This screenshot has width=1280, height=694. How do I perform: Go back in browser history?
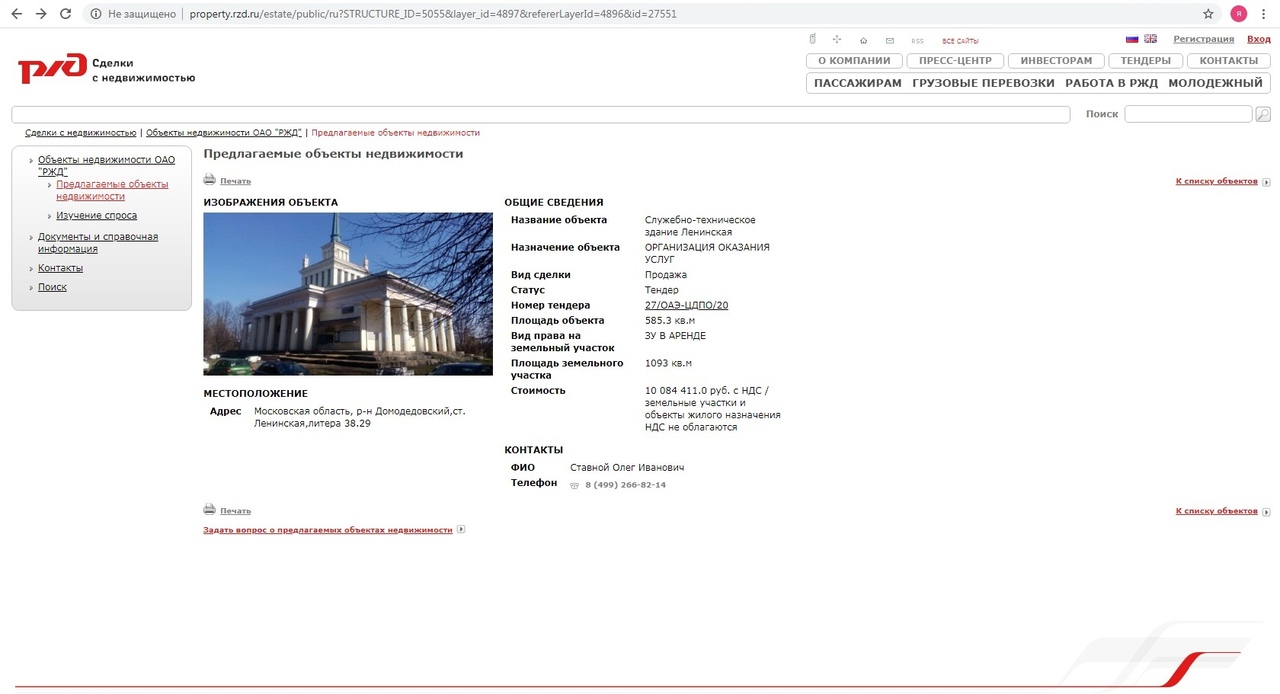16,14
